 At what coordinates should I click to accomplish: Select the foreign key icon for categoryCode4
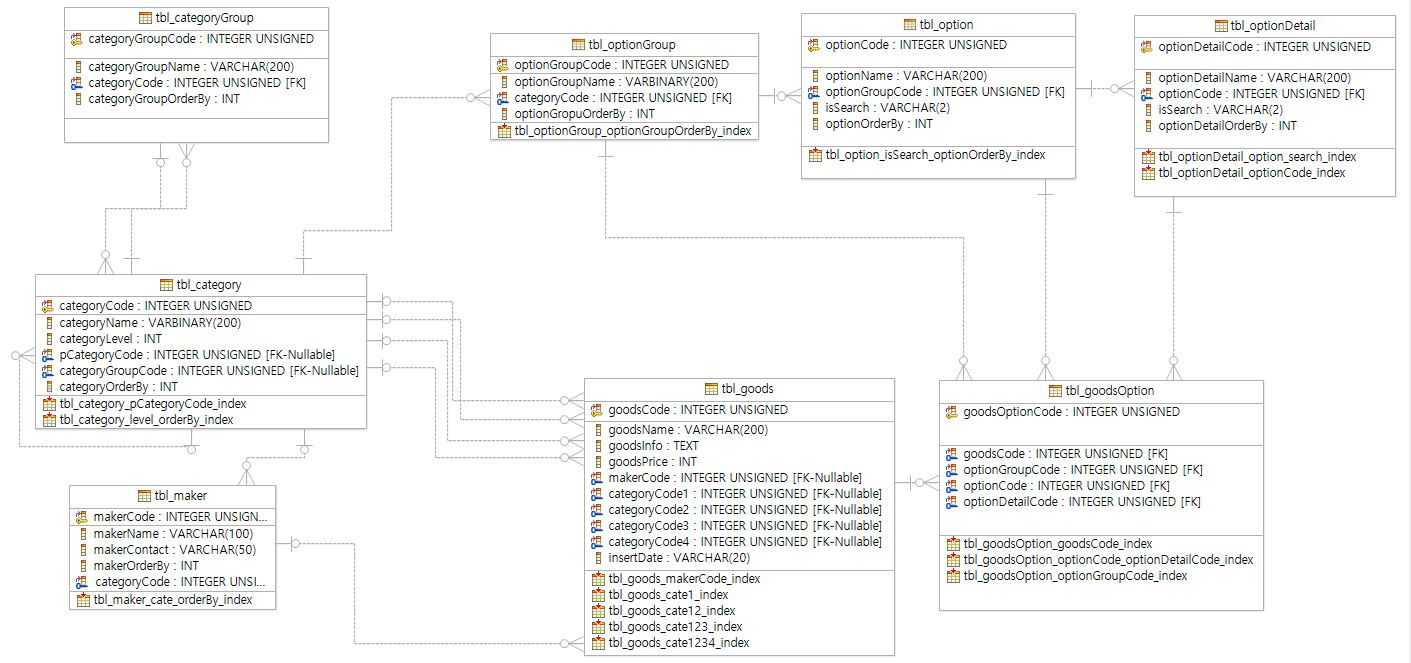coord(598,542)
